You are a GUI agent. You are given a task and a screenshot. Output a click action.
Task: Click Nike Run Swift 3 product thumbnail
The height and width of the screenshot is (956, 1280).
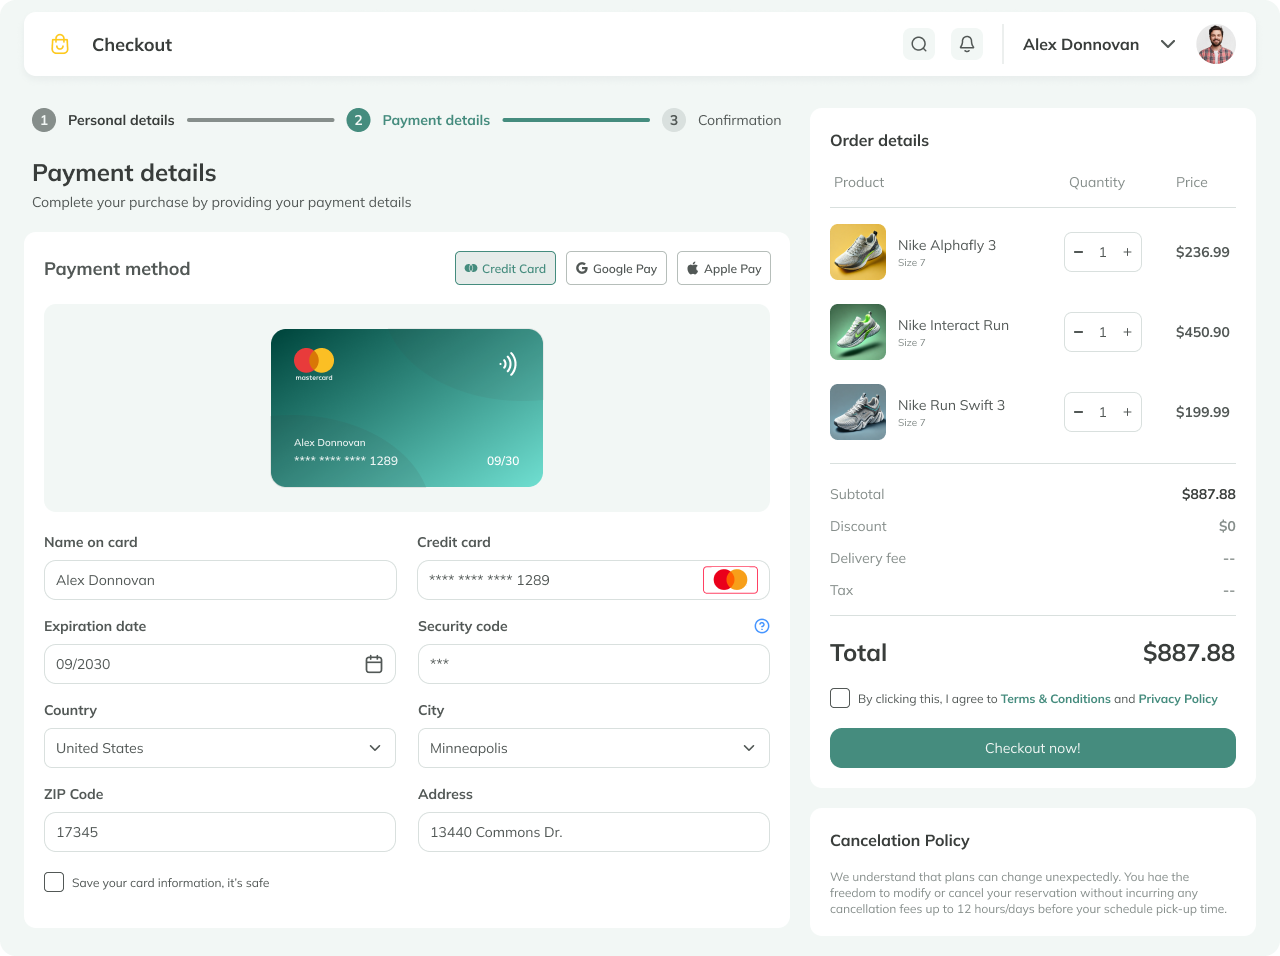click(858, 412)
